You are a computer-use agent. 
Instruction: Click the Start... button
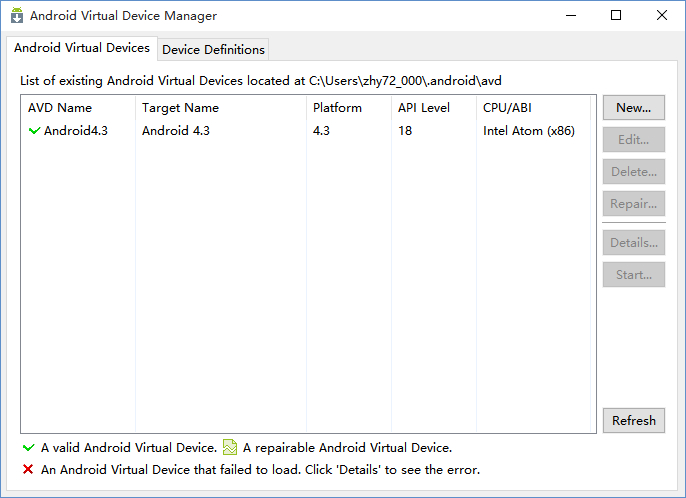(x=633, y=275)
